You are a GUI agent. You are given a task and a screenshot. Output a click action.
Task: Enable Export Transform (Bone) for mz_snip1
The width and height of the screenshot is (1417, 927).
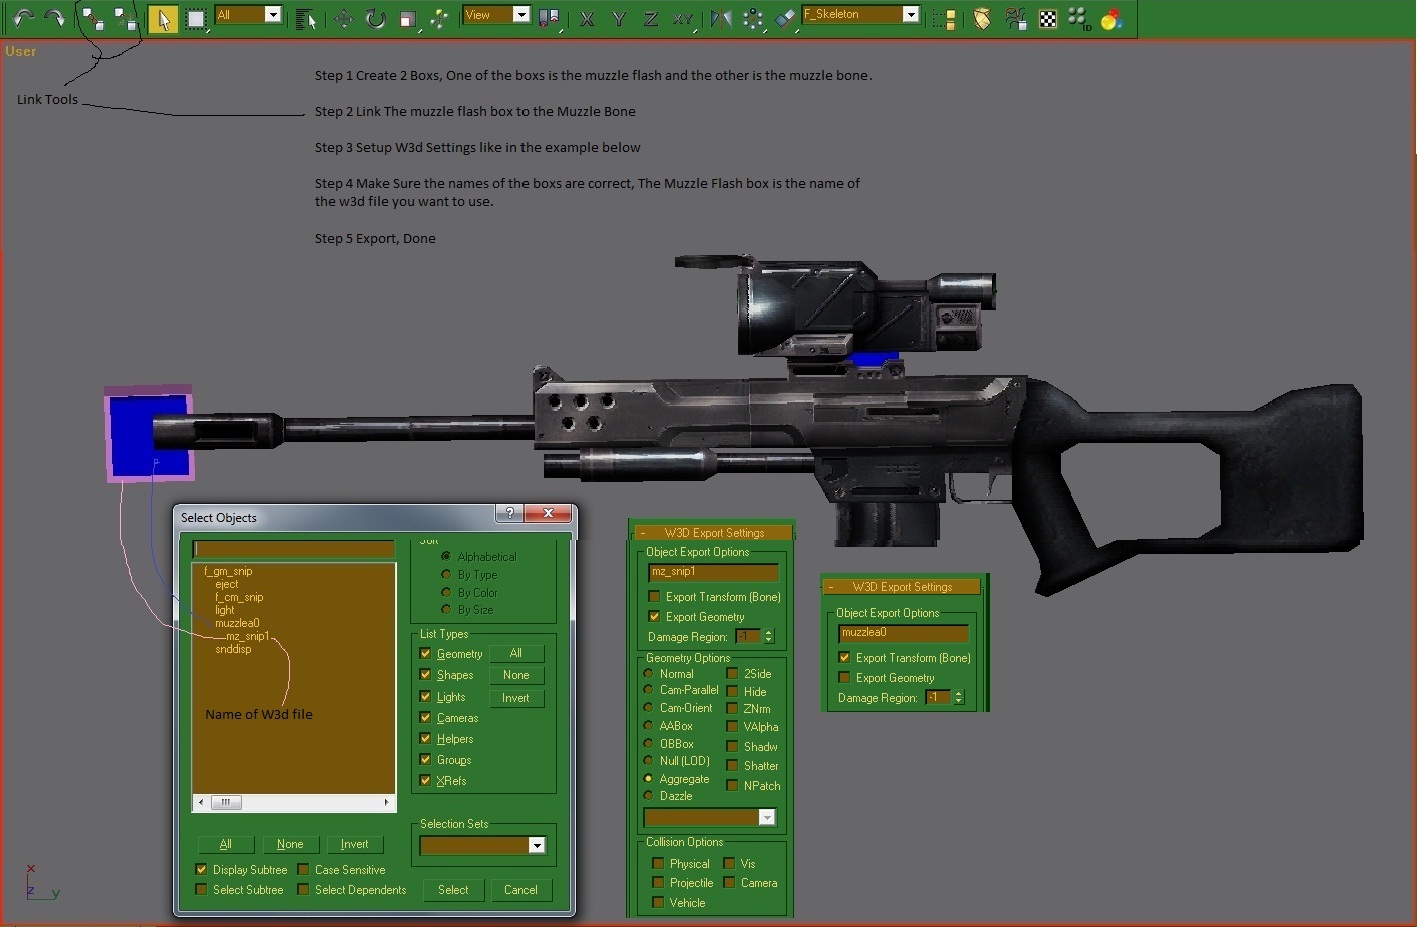coord(655,597)
